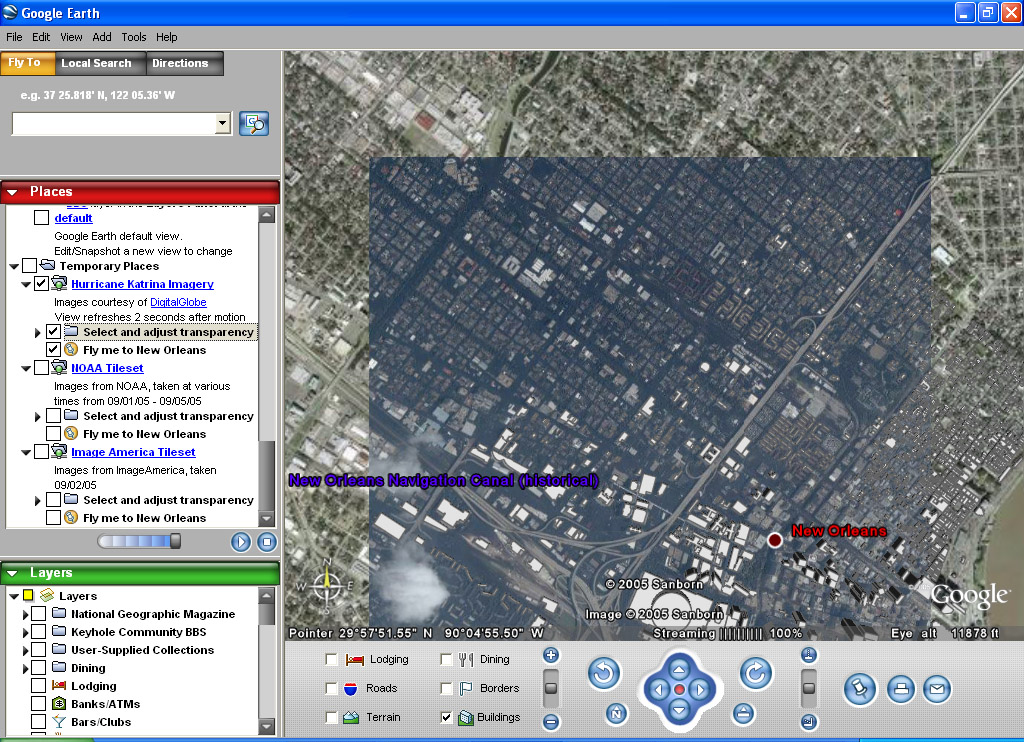Open the Hurricane Katrina Imagery link

click(142, 284)
